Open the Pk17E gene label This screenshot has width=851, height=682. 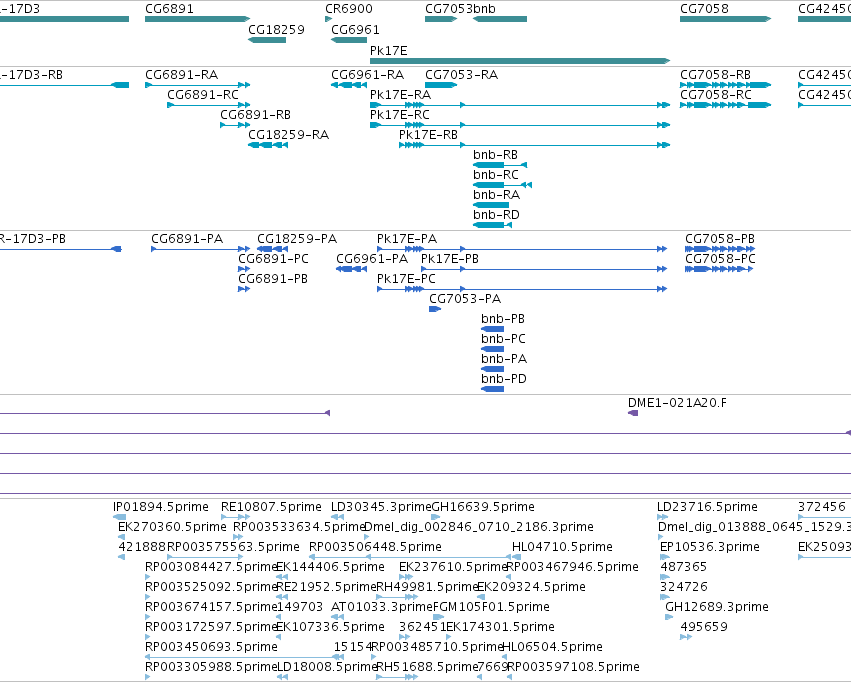[x=389, y=51]
